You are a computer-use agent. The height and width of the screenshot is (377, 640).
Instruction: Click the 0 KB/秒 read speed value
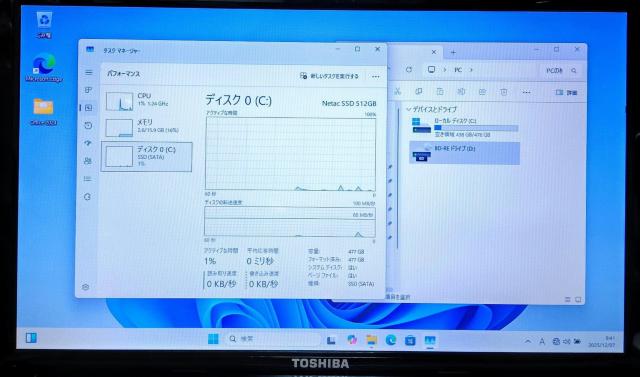[221, 284]
